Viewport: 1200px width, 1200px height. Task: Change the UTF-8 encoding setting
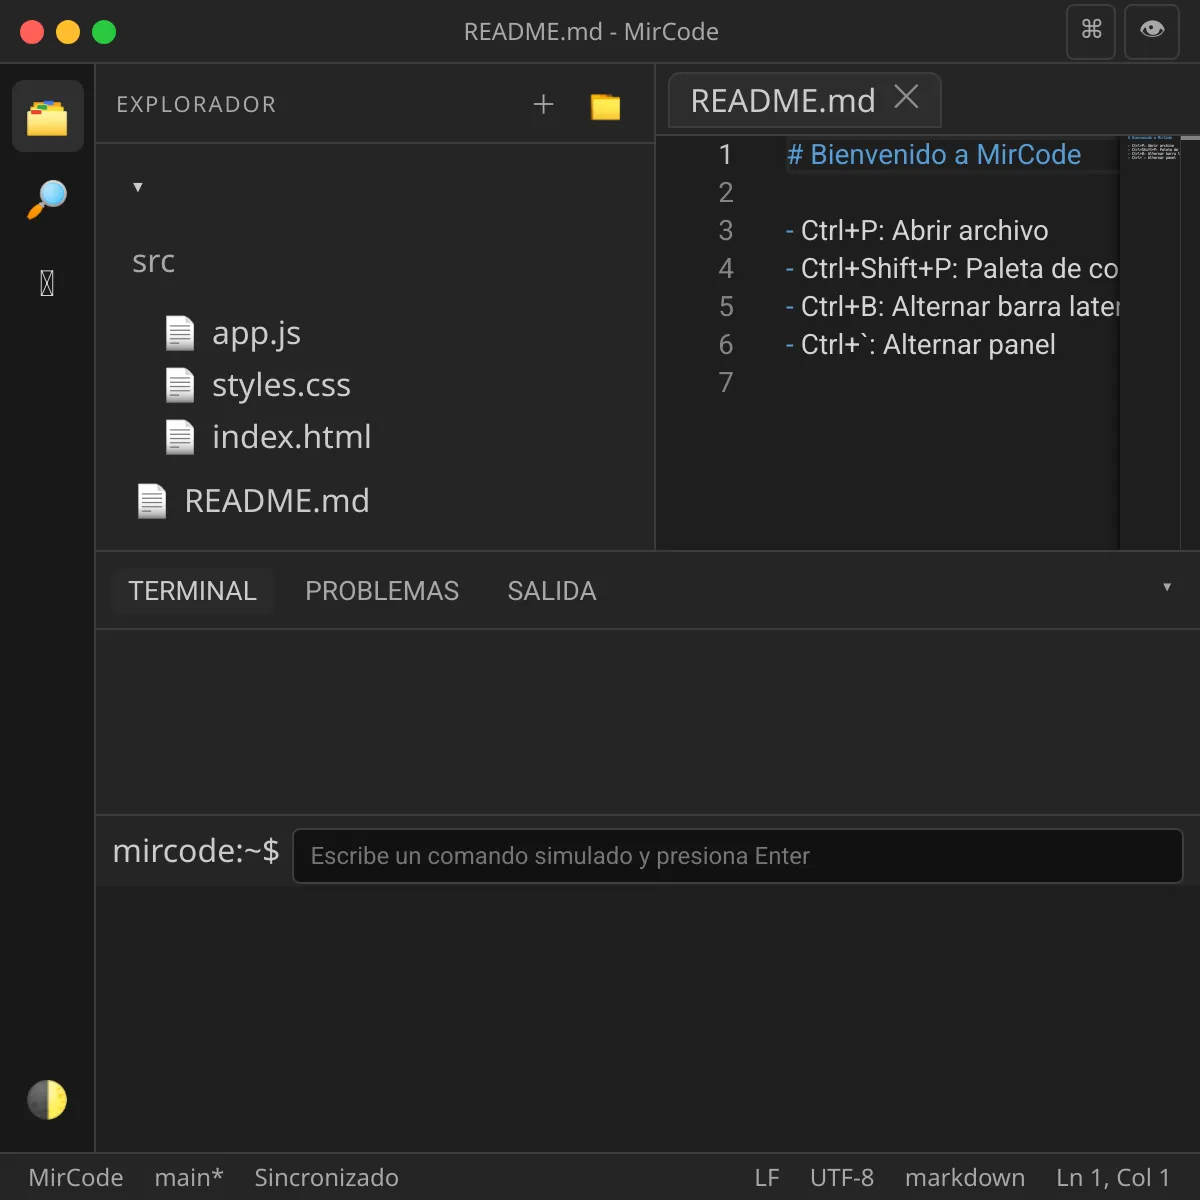coord(842,1178)
